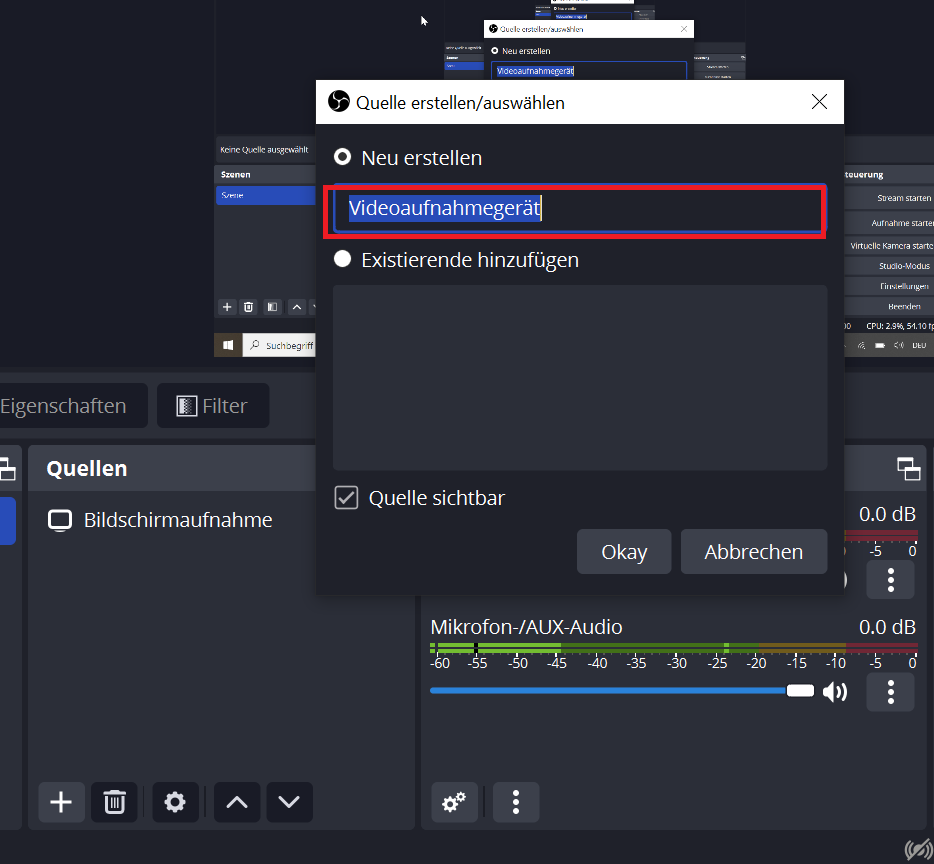The height and width of the screenshot is (864, 934).
Task: Move the source down with the down arrow
Action: pos(289,801)
